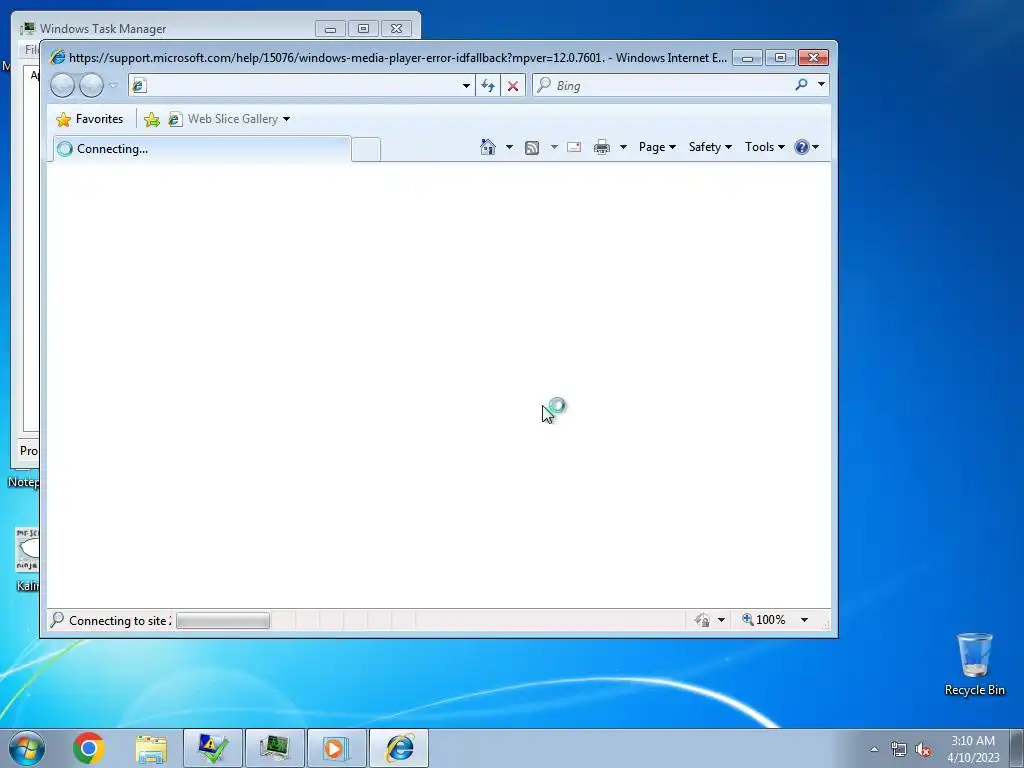Image resolution: width=1024 pixels, height=768 pixels.
Task: Switch to Windows Media Player taskbar button
Action: 336,748
